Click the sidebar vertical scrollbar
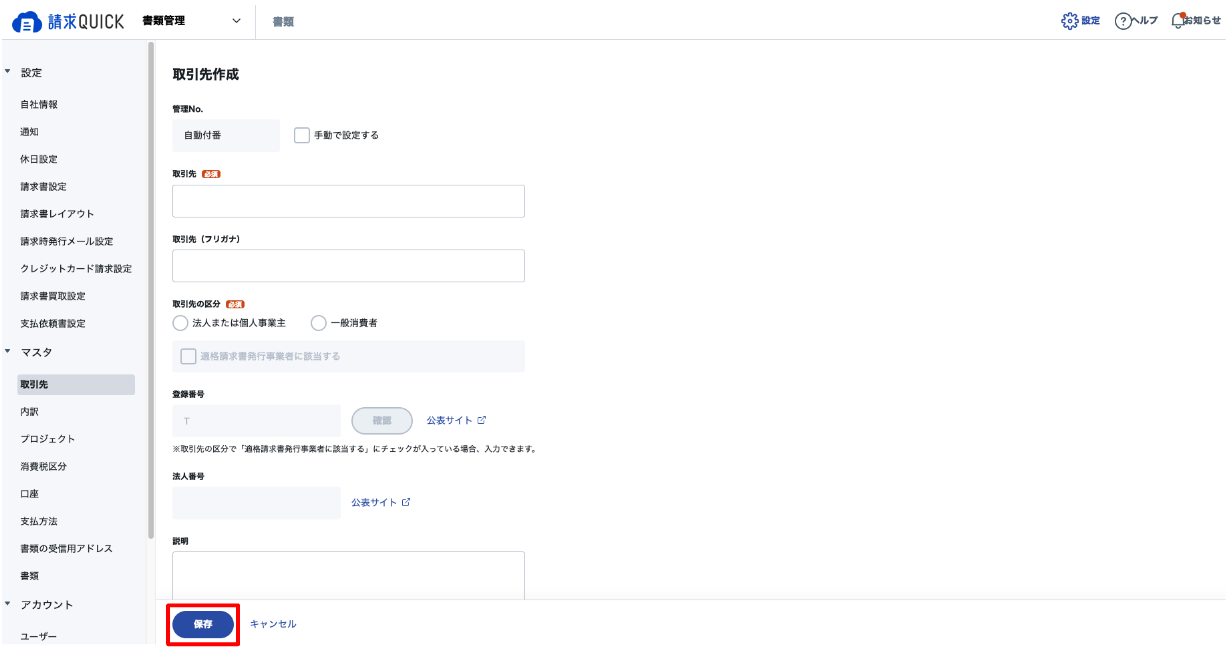1230x659 pixels. point(151,290)
